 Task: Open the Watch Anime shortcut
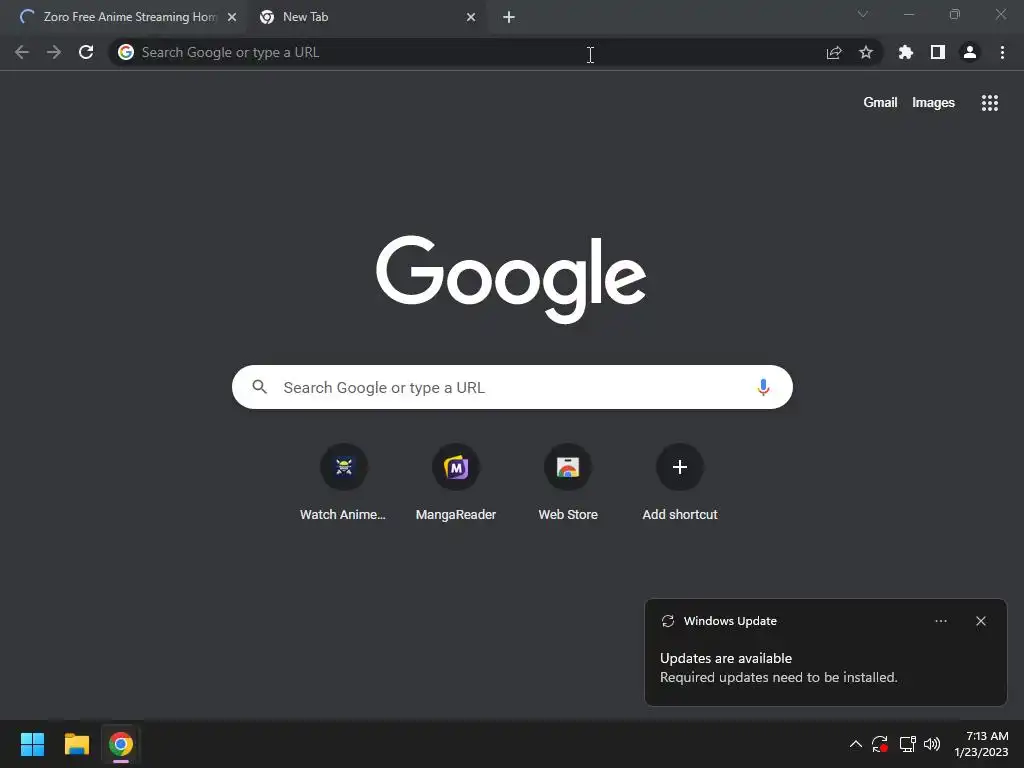click(x=344, y=483)
